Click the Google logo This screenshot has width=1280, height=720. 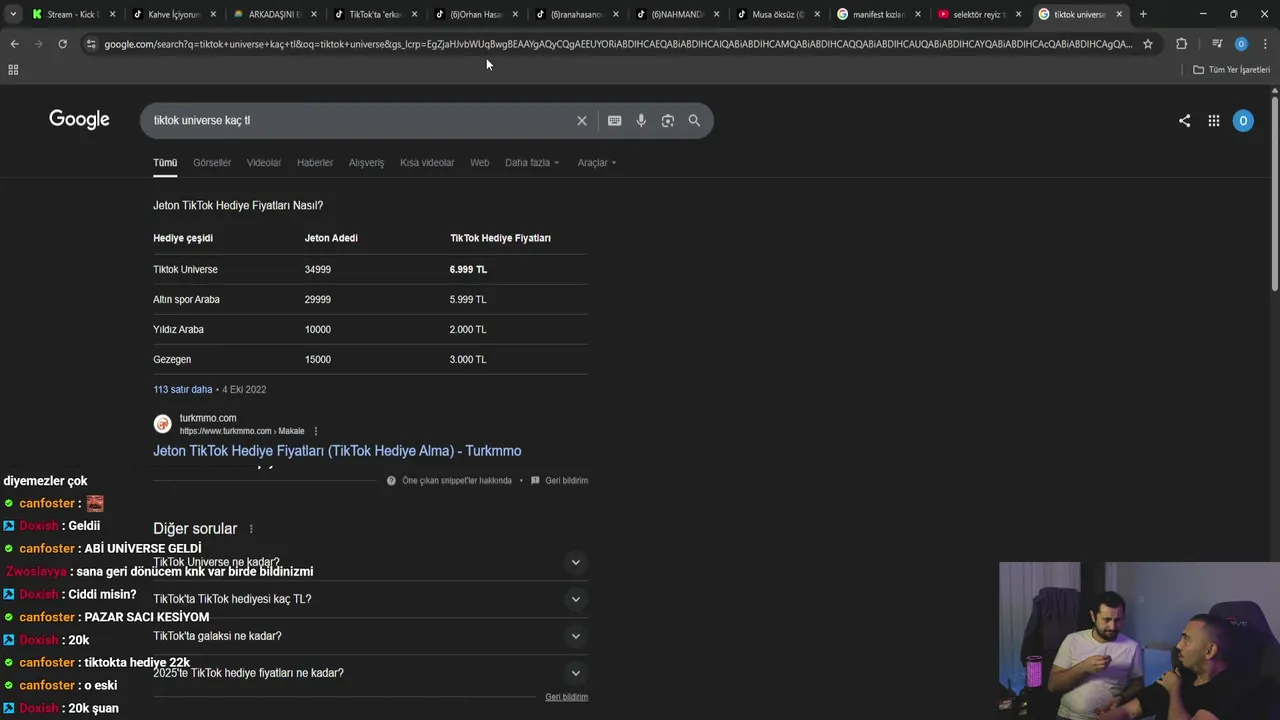[x=79, y=120]
